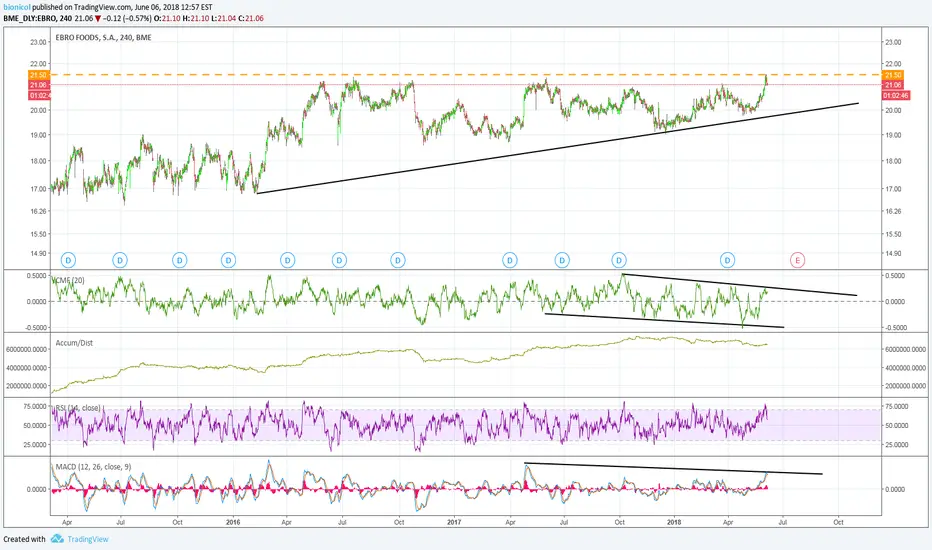Click the 0.0000 MACD level on the right axis
The height and width of the screenshot is (550, 932).
(x=895, y=489)
